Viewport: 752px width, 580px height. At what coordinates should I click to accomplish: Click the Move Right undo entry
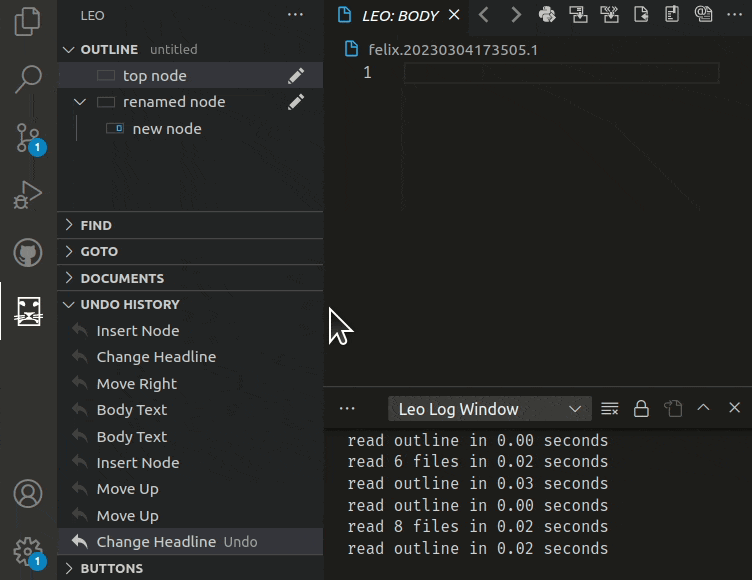pyautogui.click(x=190, y=384)
